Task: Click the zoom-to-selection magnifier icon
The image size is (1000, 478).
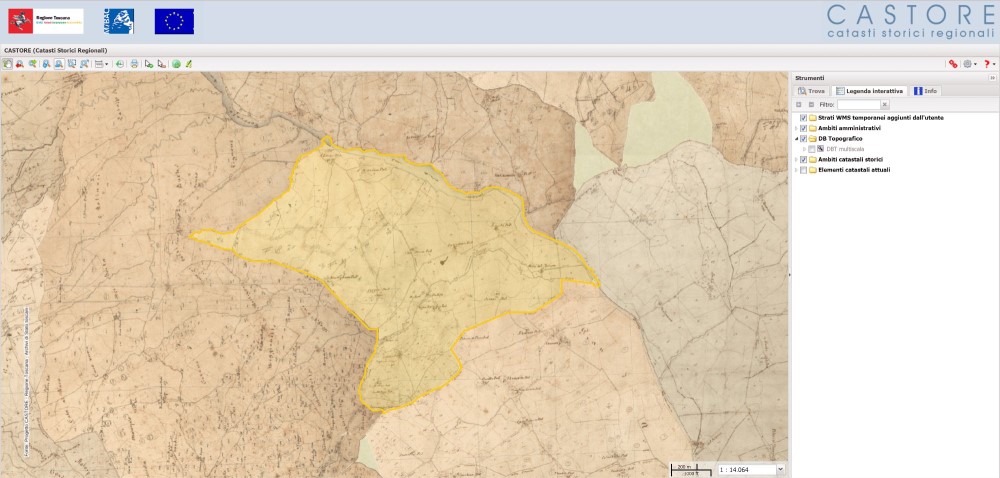Action: tap(84, 64)
